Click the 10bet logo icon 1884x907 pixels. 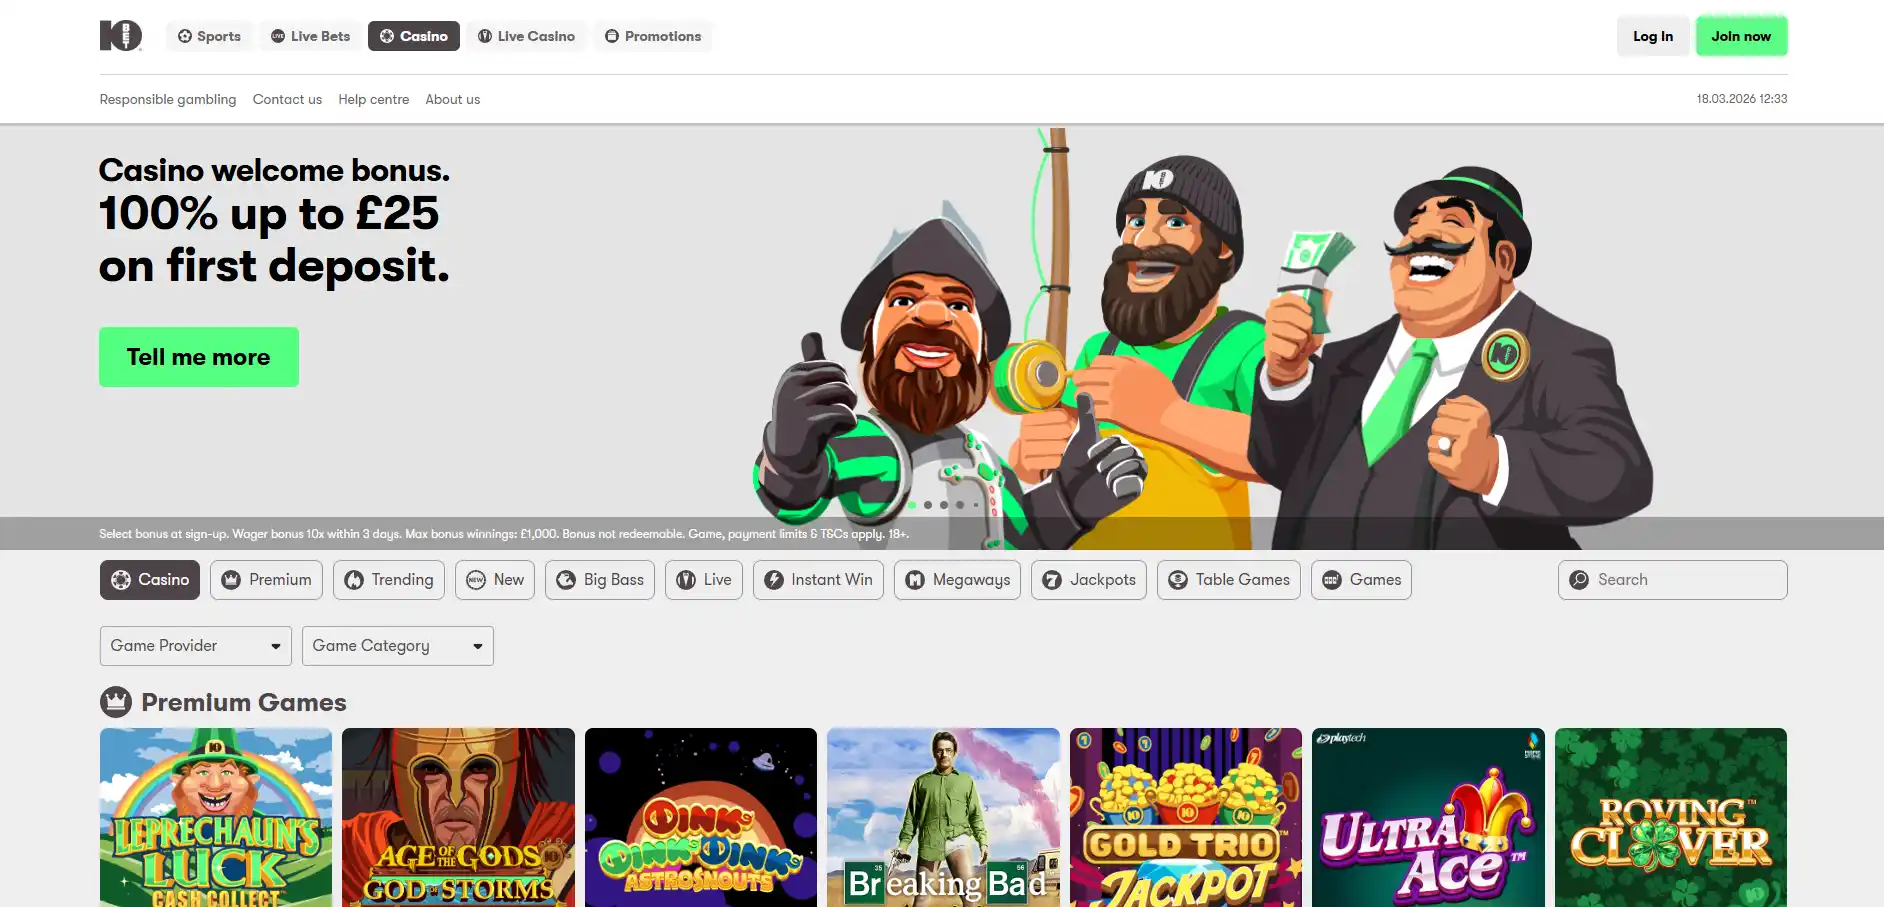pos(121,36)
